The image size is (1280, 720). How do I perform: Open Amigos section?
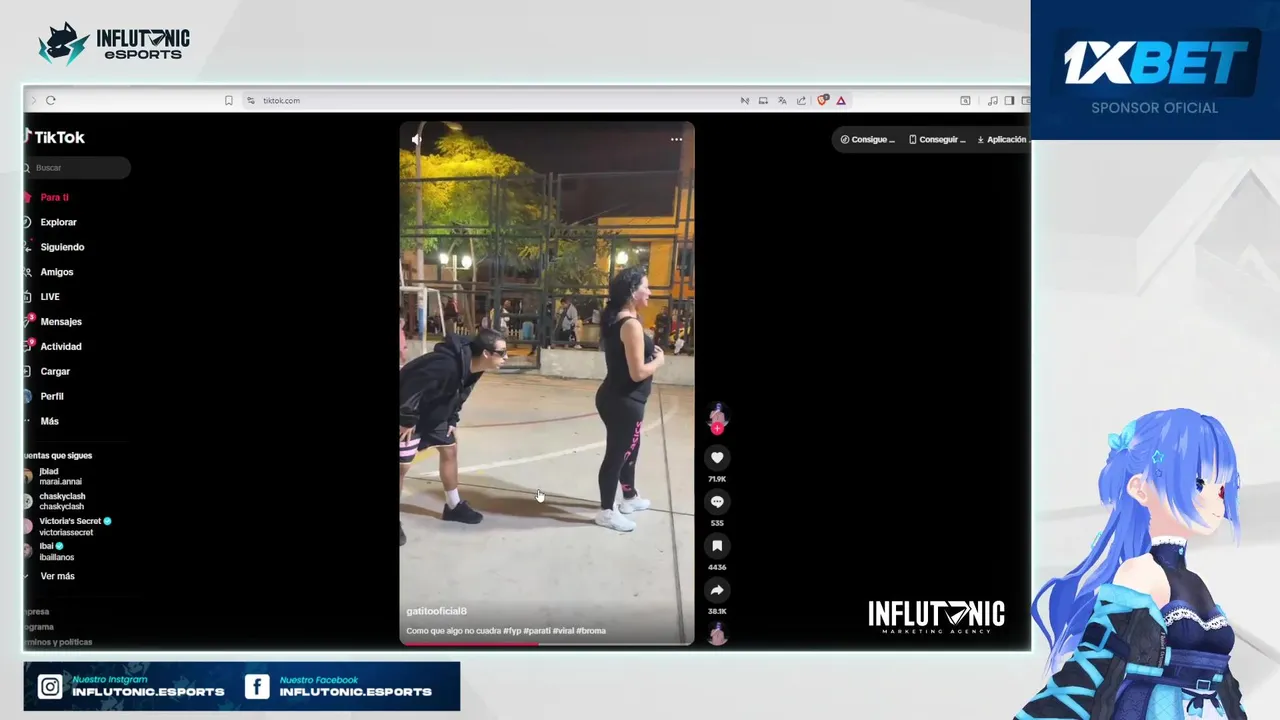point(57,272)
